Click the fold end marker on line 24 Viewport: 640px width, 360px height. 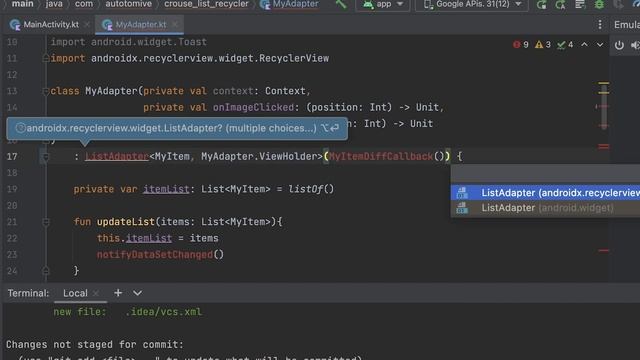click(46, 271)
